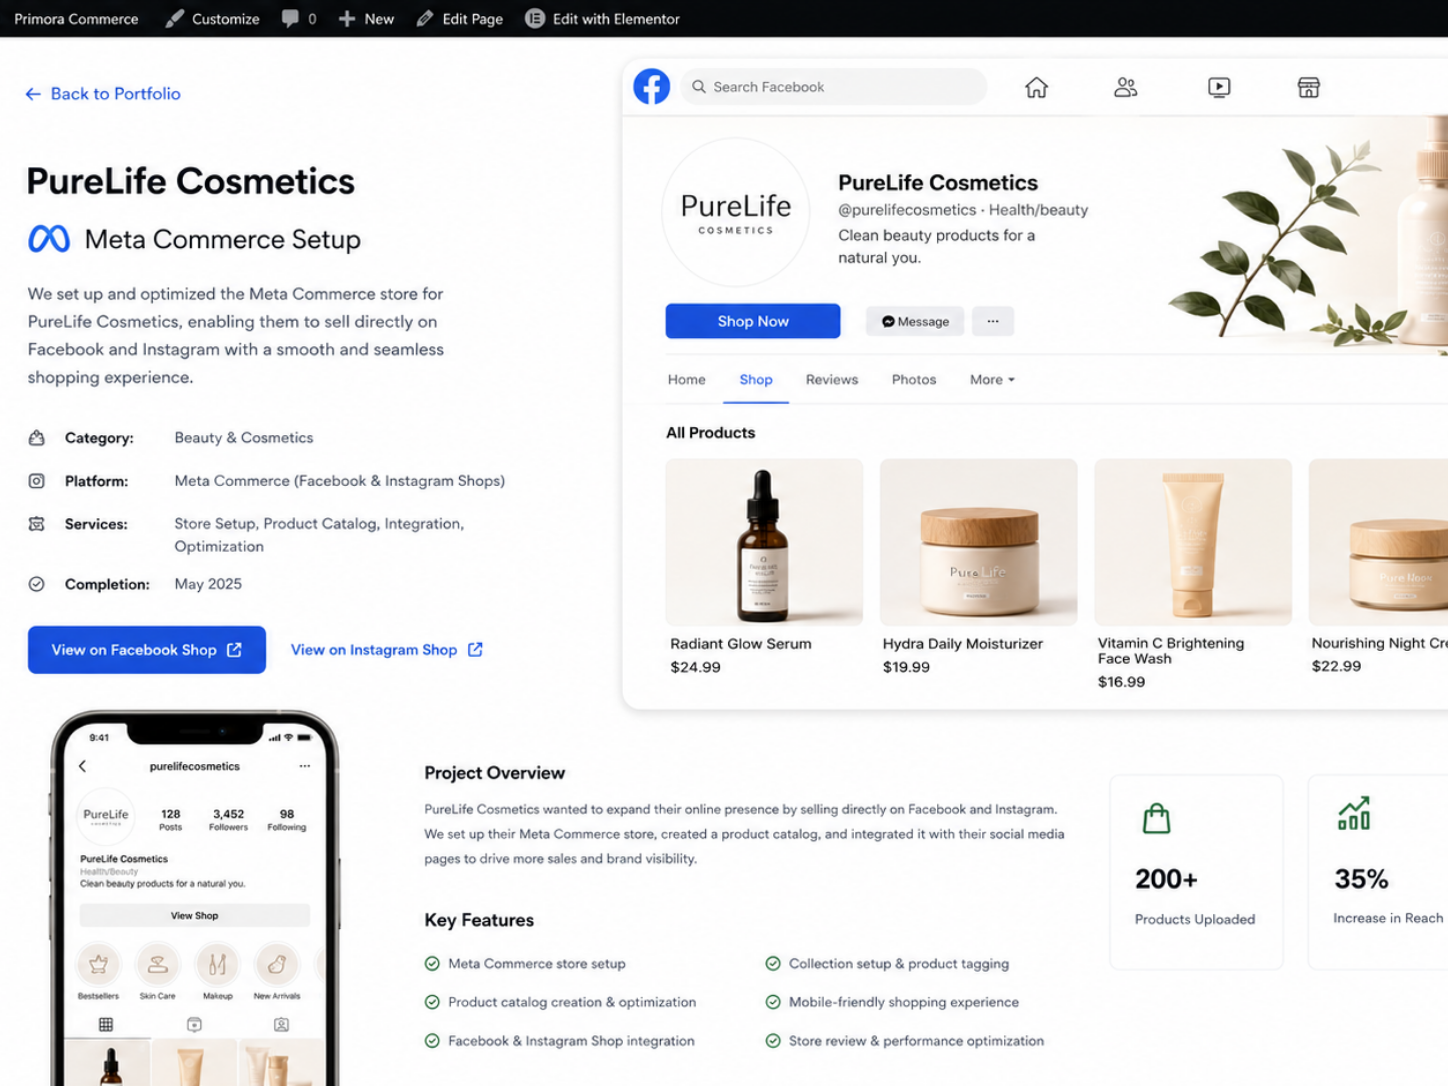Go Back to Portfolio

[103, 93]
